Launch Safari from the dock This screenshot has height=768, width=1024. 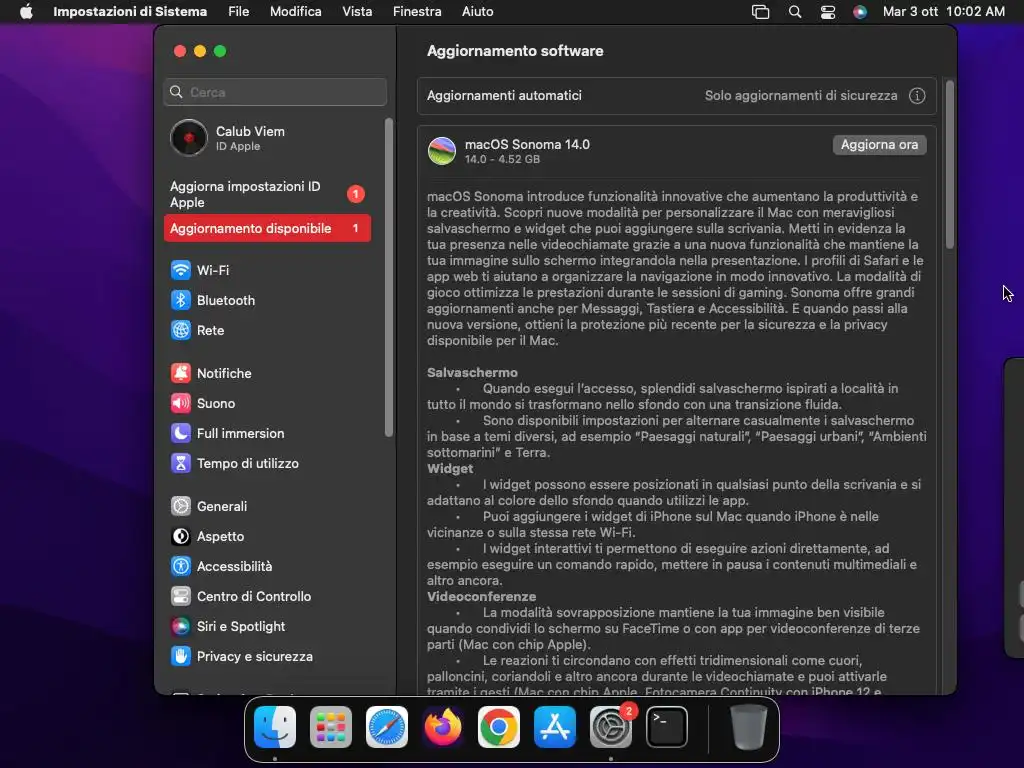click(387, 727)
